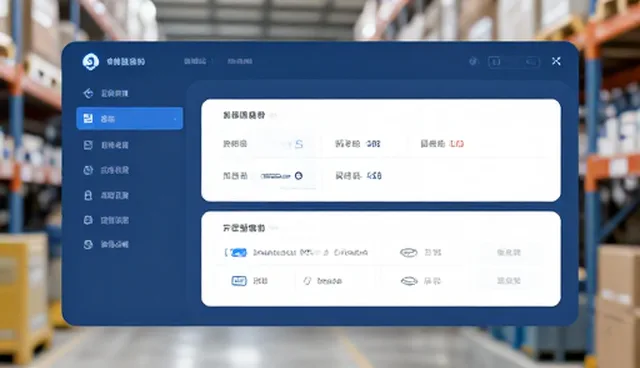Click the outlined blue card icon in lower panel
Screen dimensions: 640x368
point(239,281)
